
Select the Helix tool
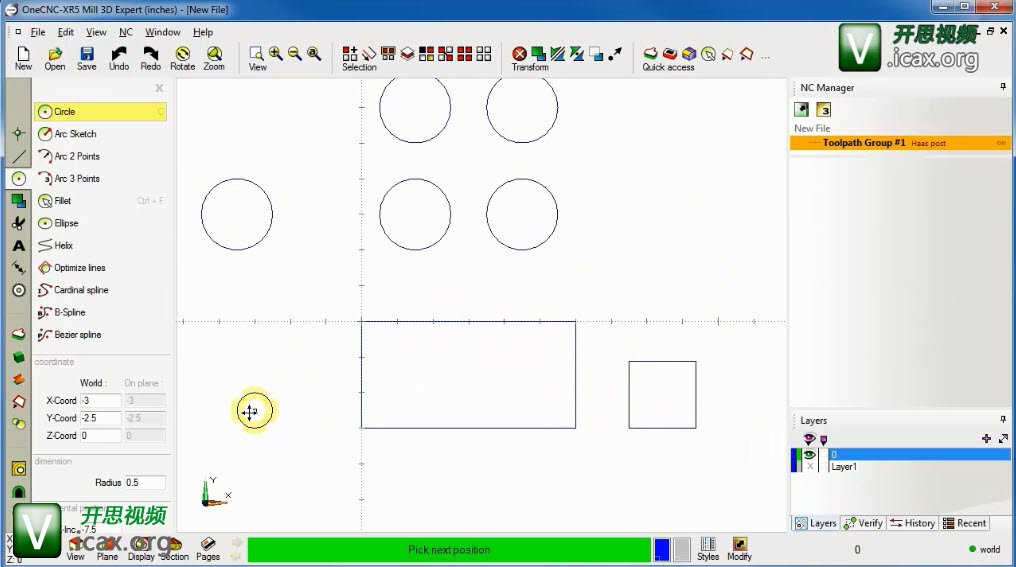point(100,245)
